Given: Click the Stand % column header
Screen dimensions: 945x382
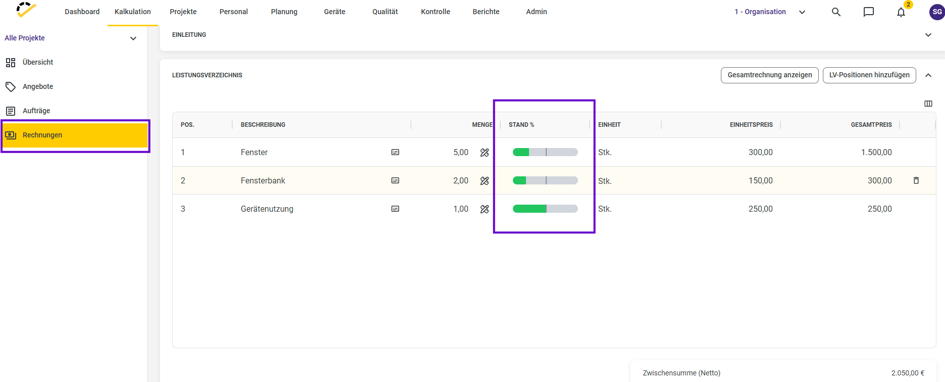Looking at the screenshot, I should [522, 125].
